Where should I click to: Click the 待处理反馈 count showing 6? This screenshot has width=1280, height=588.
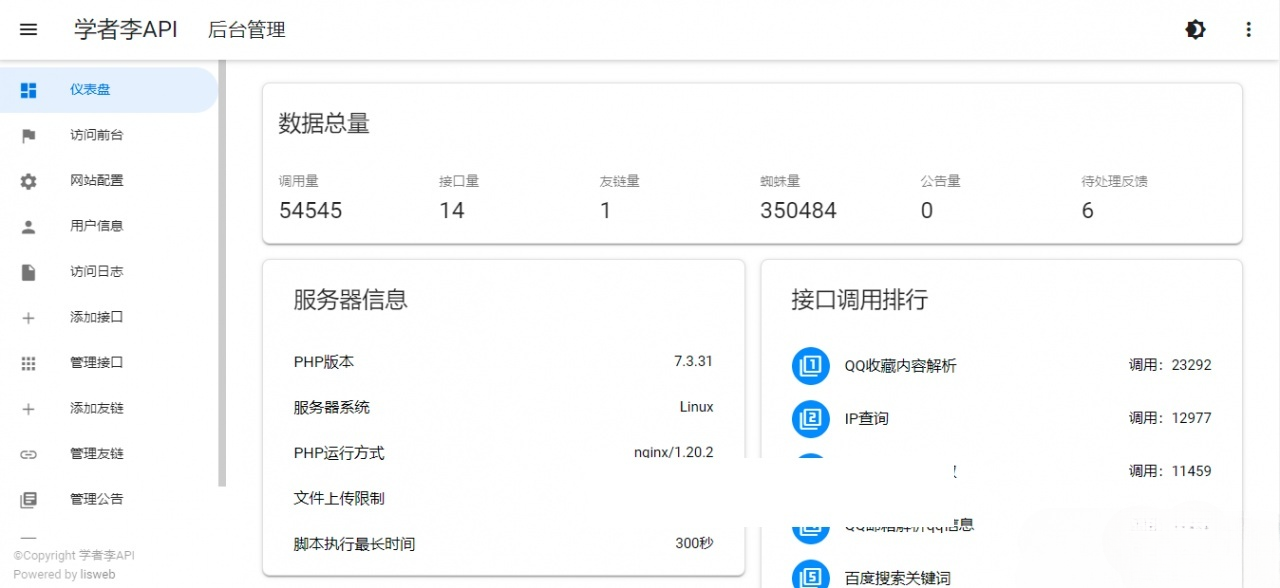click(x=1087, y=210)
